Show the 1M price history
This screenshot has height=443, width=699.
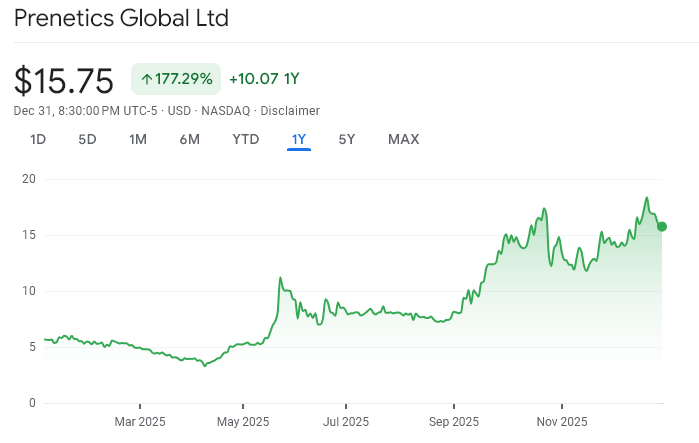point(138,139)
